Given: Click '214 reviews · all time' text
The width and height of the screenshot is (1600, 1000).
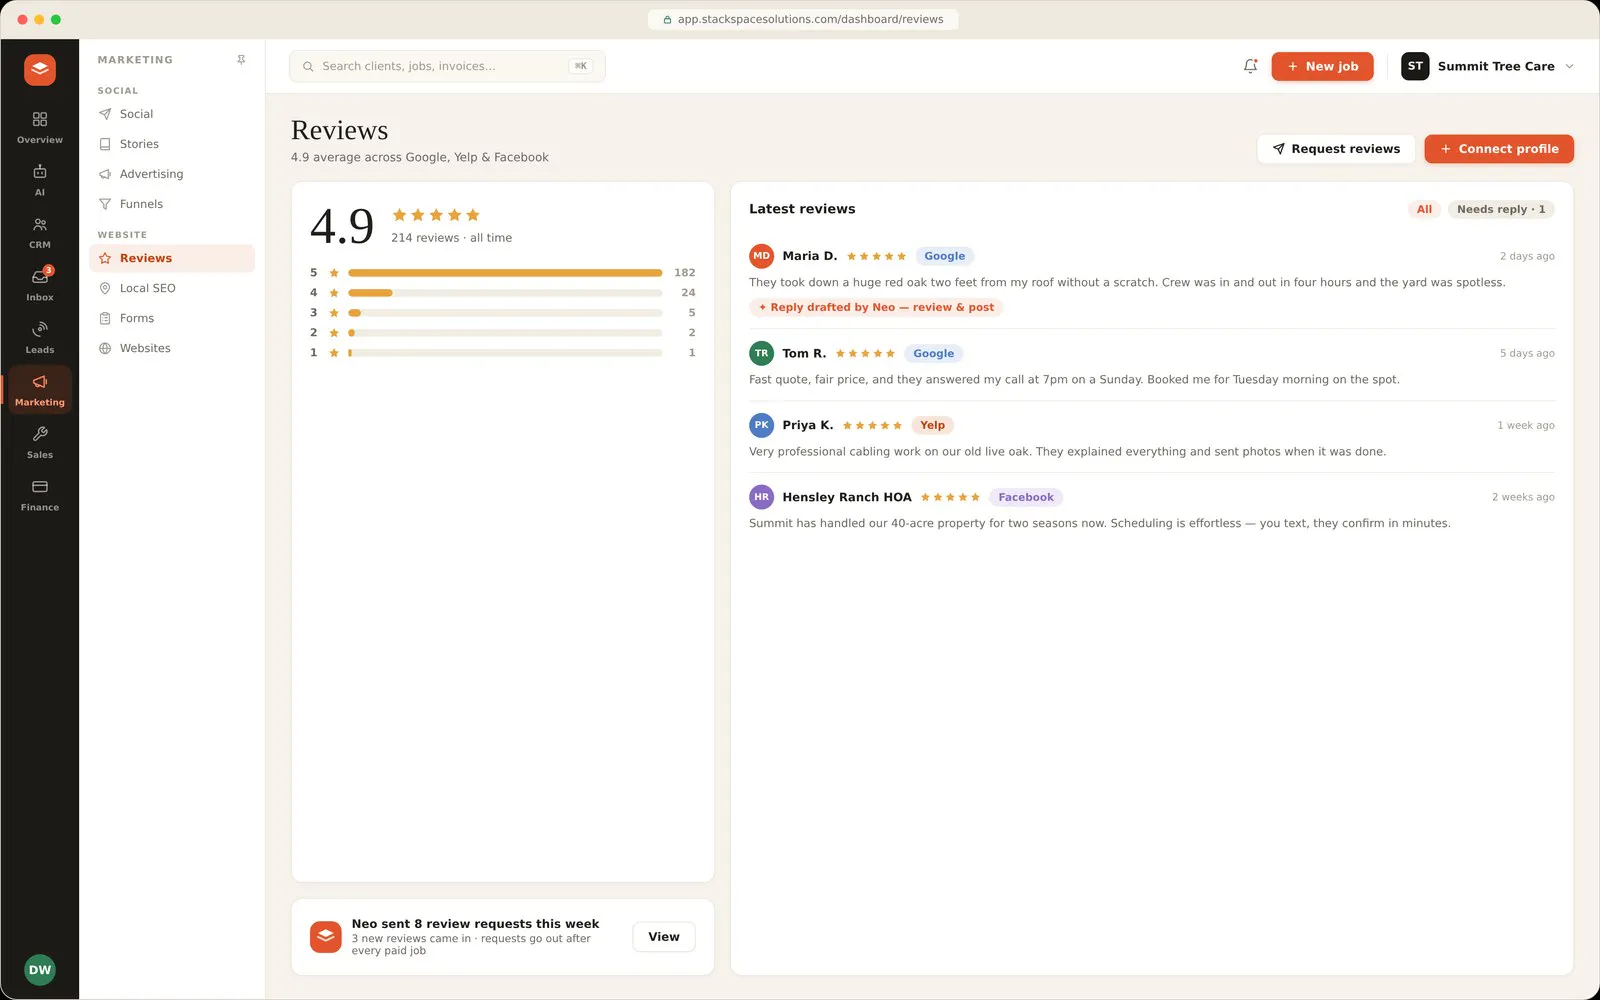Looking at the screenshot, I should 451,238.
